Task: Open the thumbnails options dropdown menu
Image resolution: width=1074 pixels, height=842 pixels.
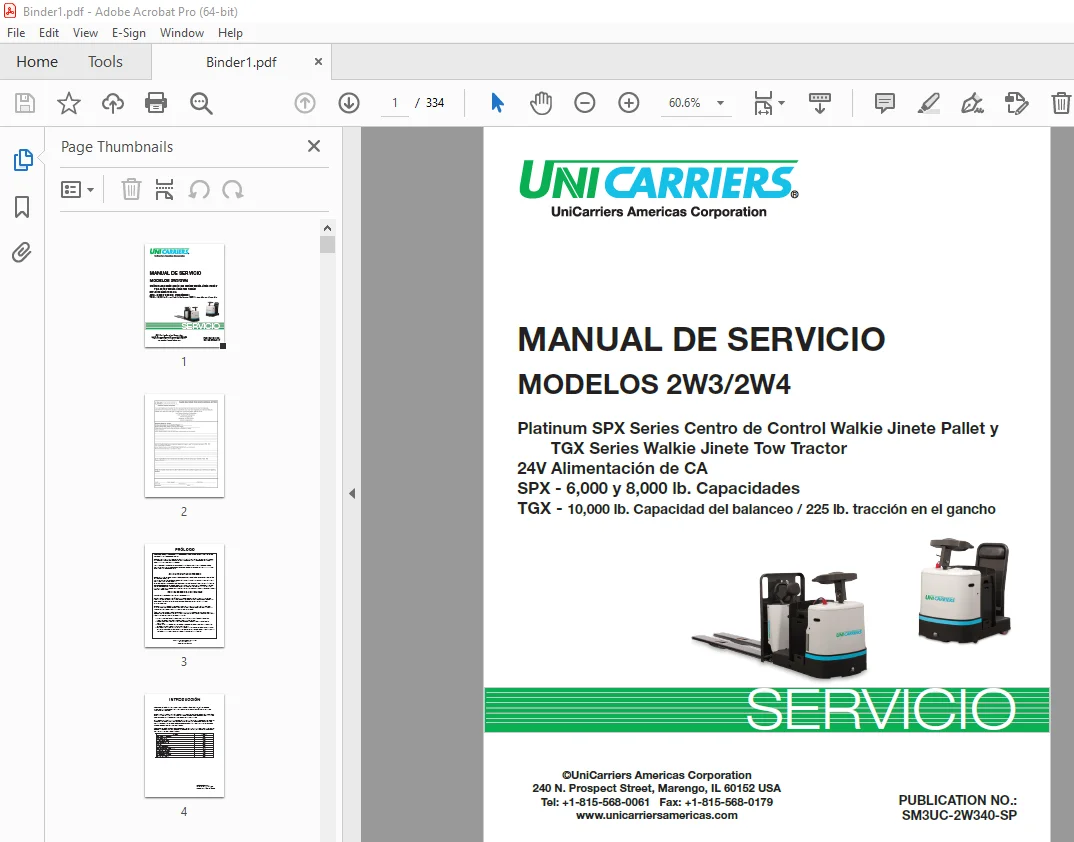Action: (77, 190)
